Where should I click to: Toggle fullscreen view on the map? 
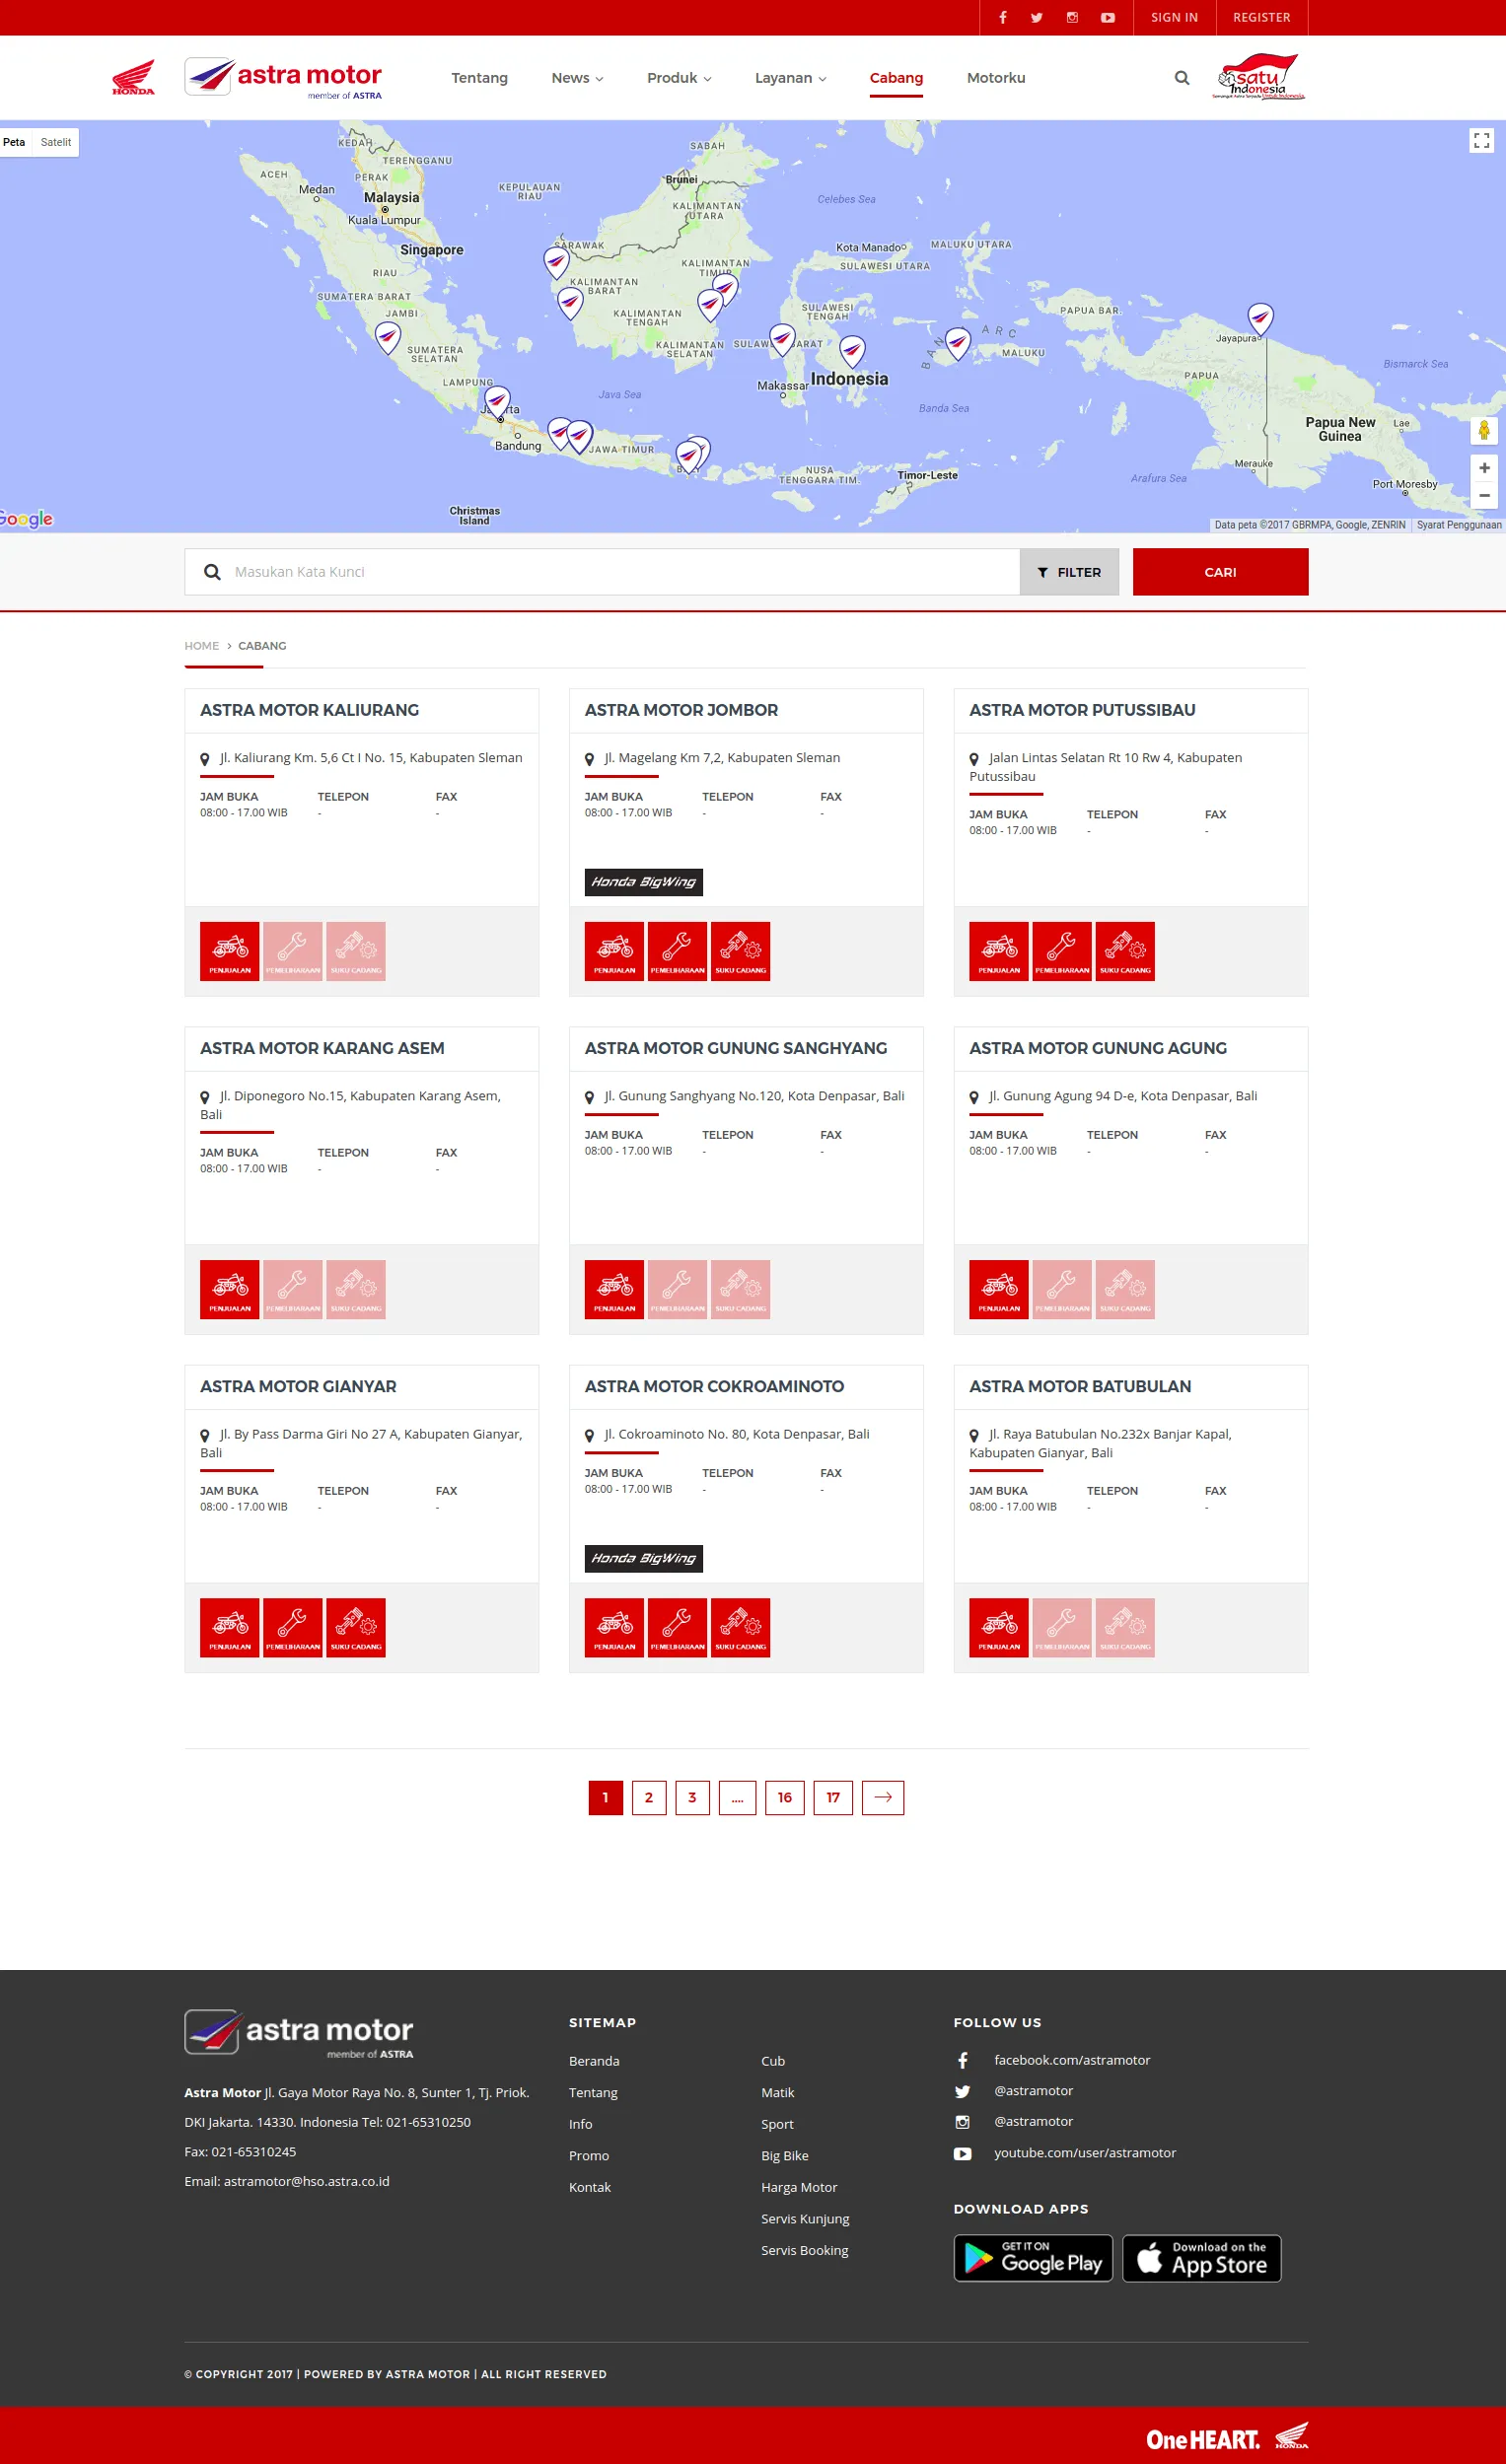click(1481, 141)
